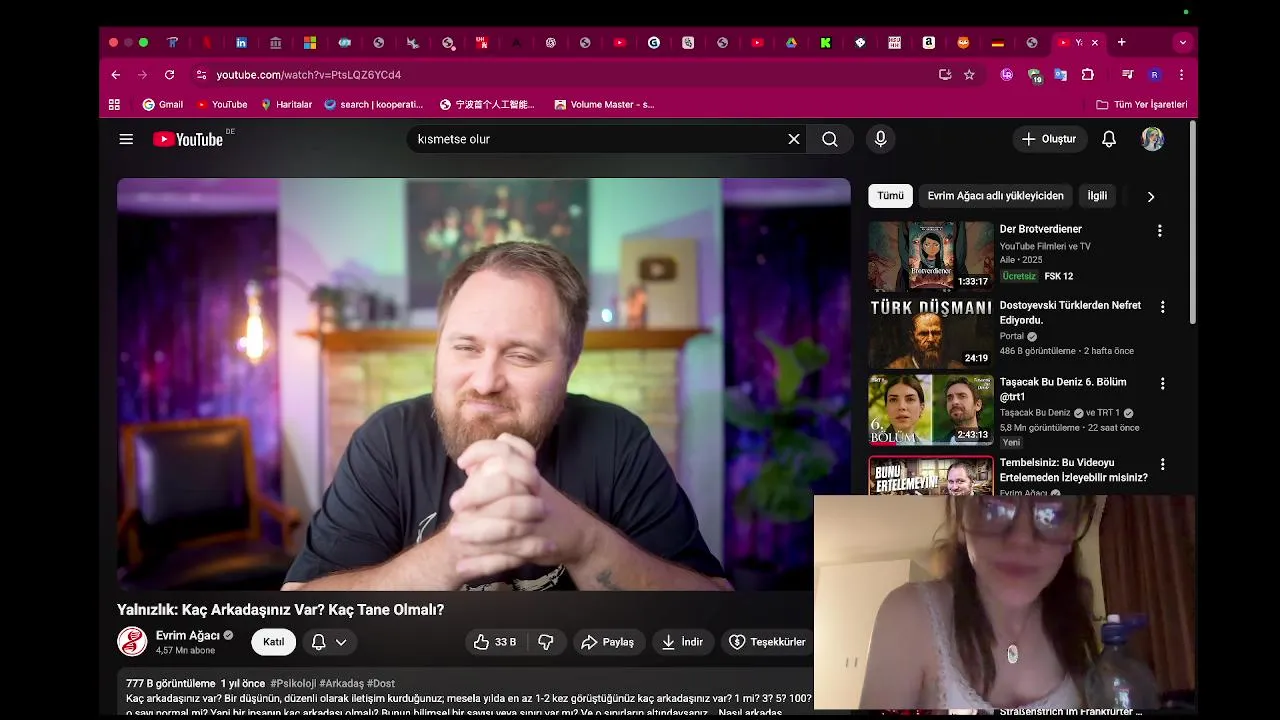This screenshot has width=1280, height=720.
Task: Open new browser tab with plus
Action: click(1122, 42)
